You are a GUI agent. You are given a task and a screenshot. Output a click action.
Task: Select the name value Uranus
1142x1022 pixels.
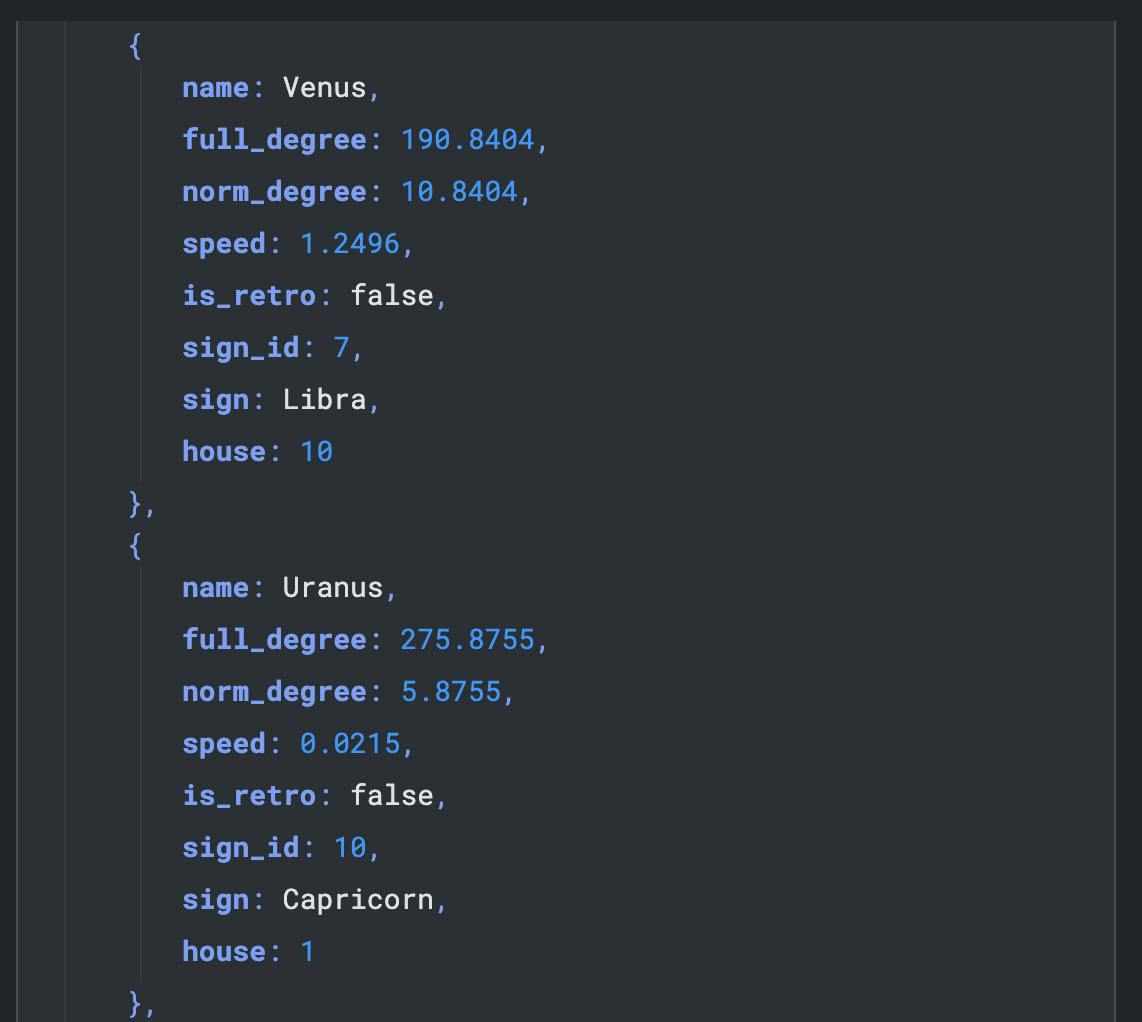(332, 588)
